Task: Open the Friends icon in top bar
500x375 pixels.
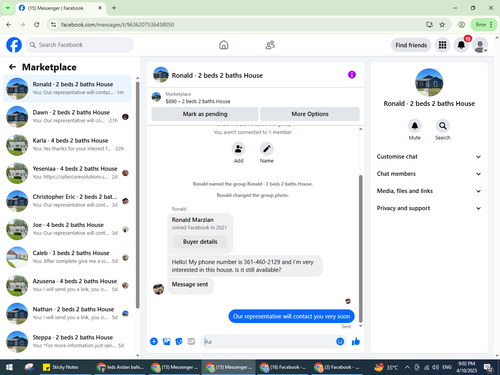Action: click(270, 45)
